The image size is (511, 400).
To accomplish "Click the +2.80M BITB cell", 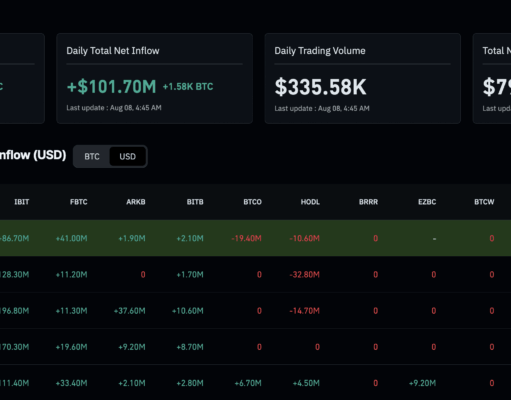I will pyautogui.click(x=190, y=383).
